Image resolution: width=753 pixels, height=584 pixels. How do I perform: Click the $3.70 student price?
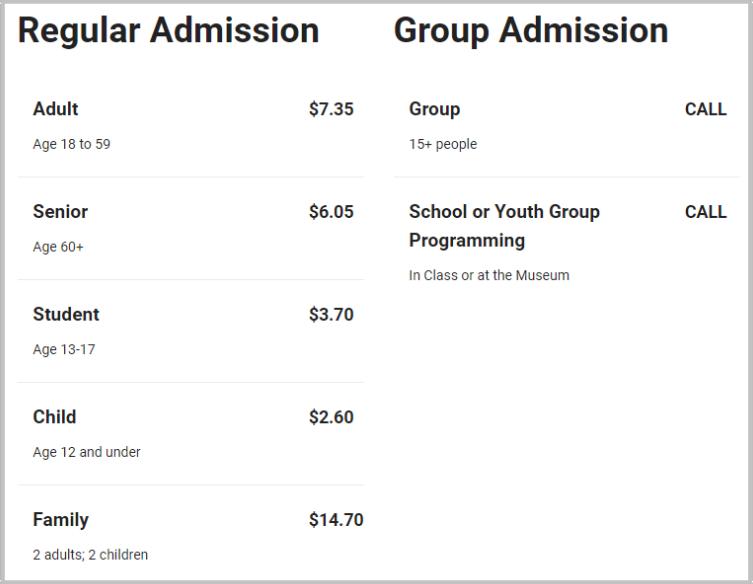coord(331,315)
